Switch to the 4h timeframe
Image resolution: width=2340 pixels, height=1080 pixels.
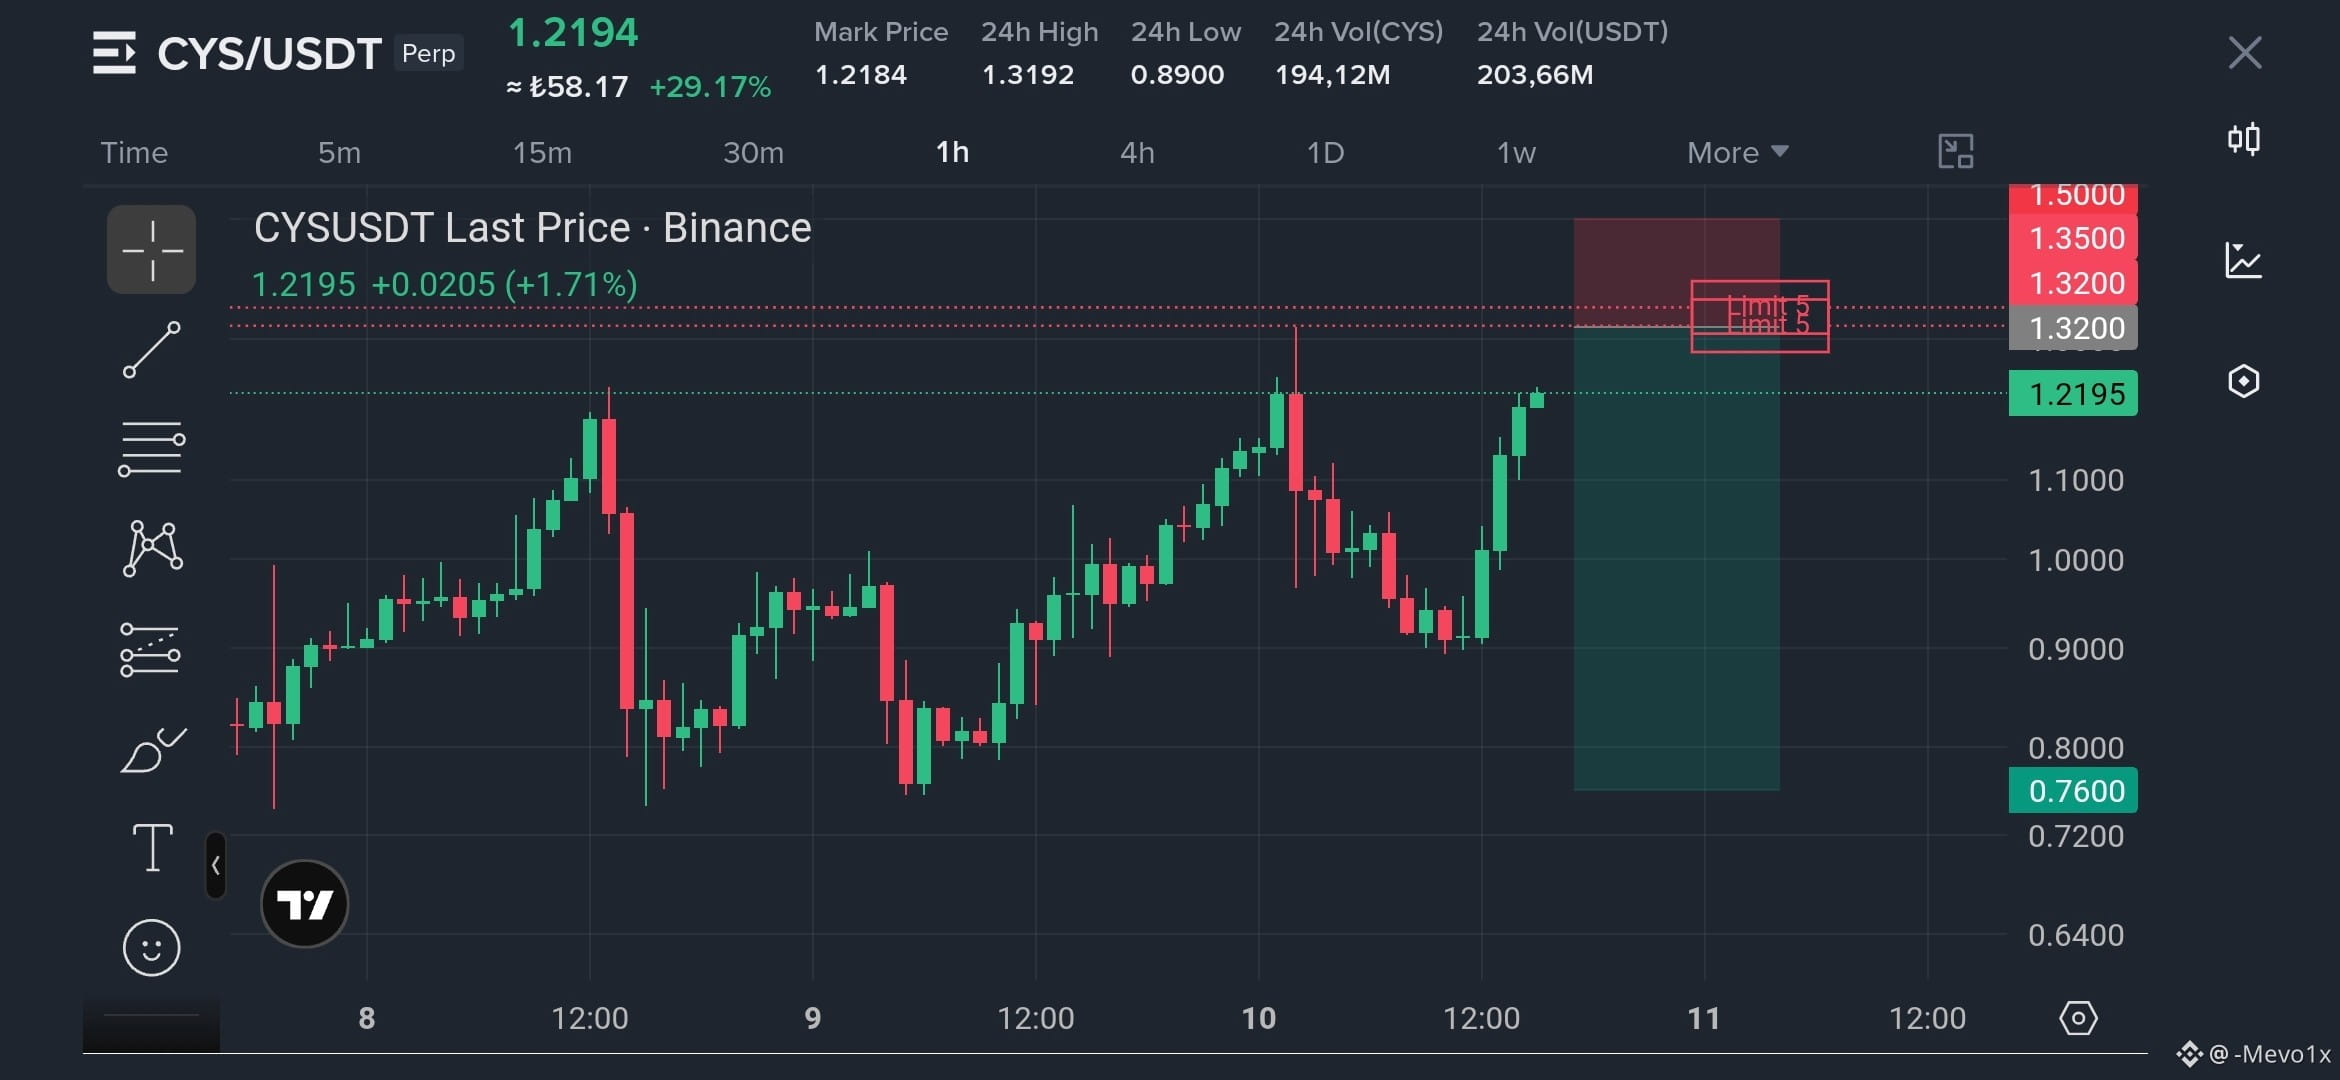[x=1137, y=152]
